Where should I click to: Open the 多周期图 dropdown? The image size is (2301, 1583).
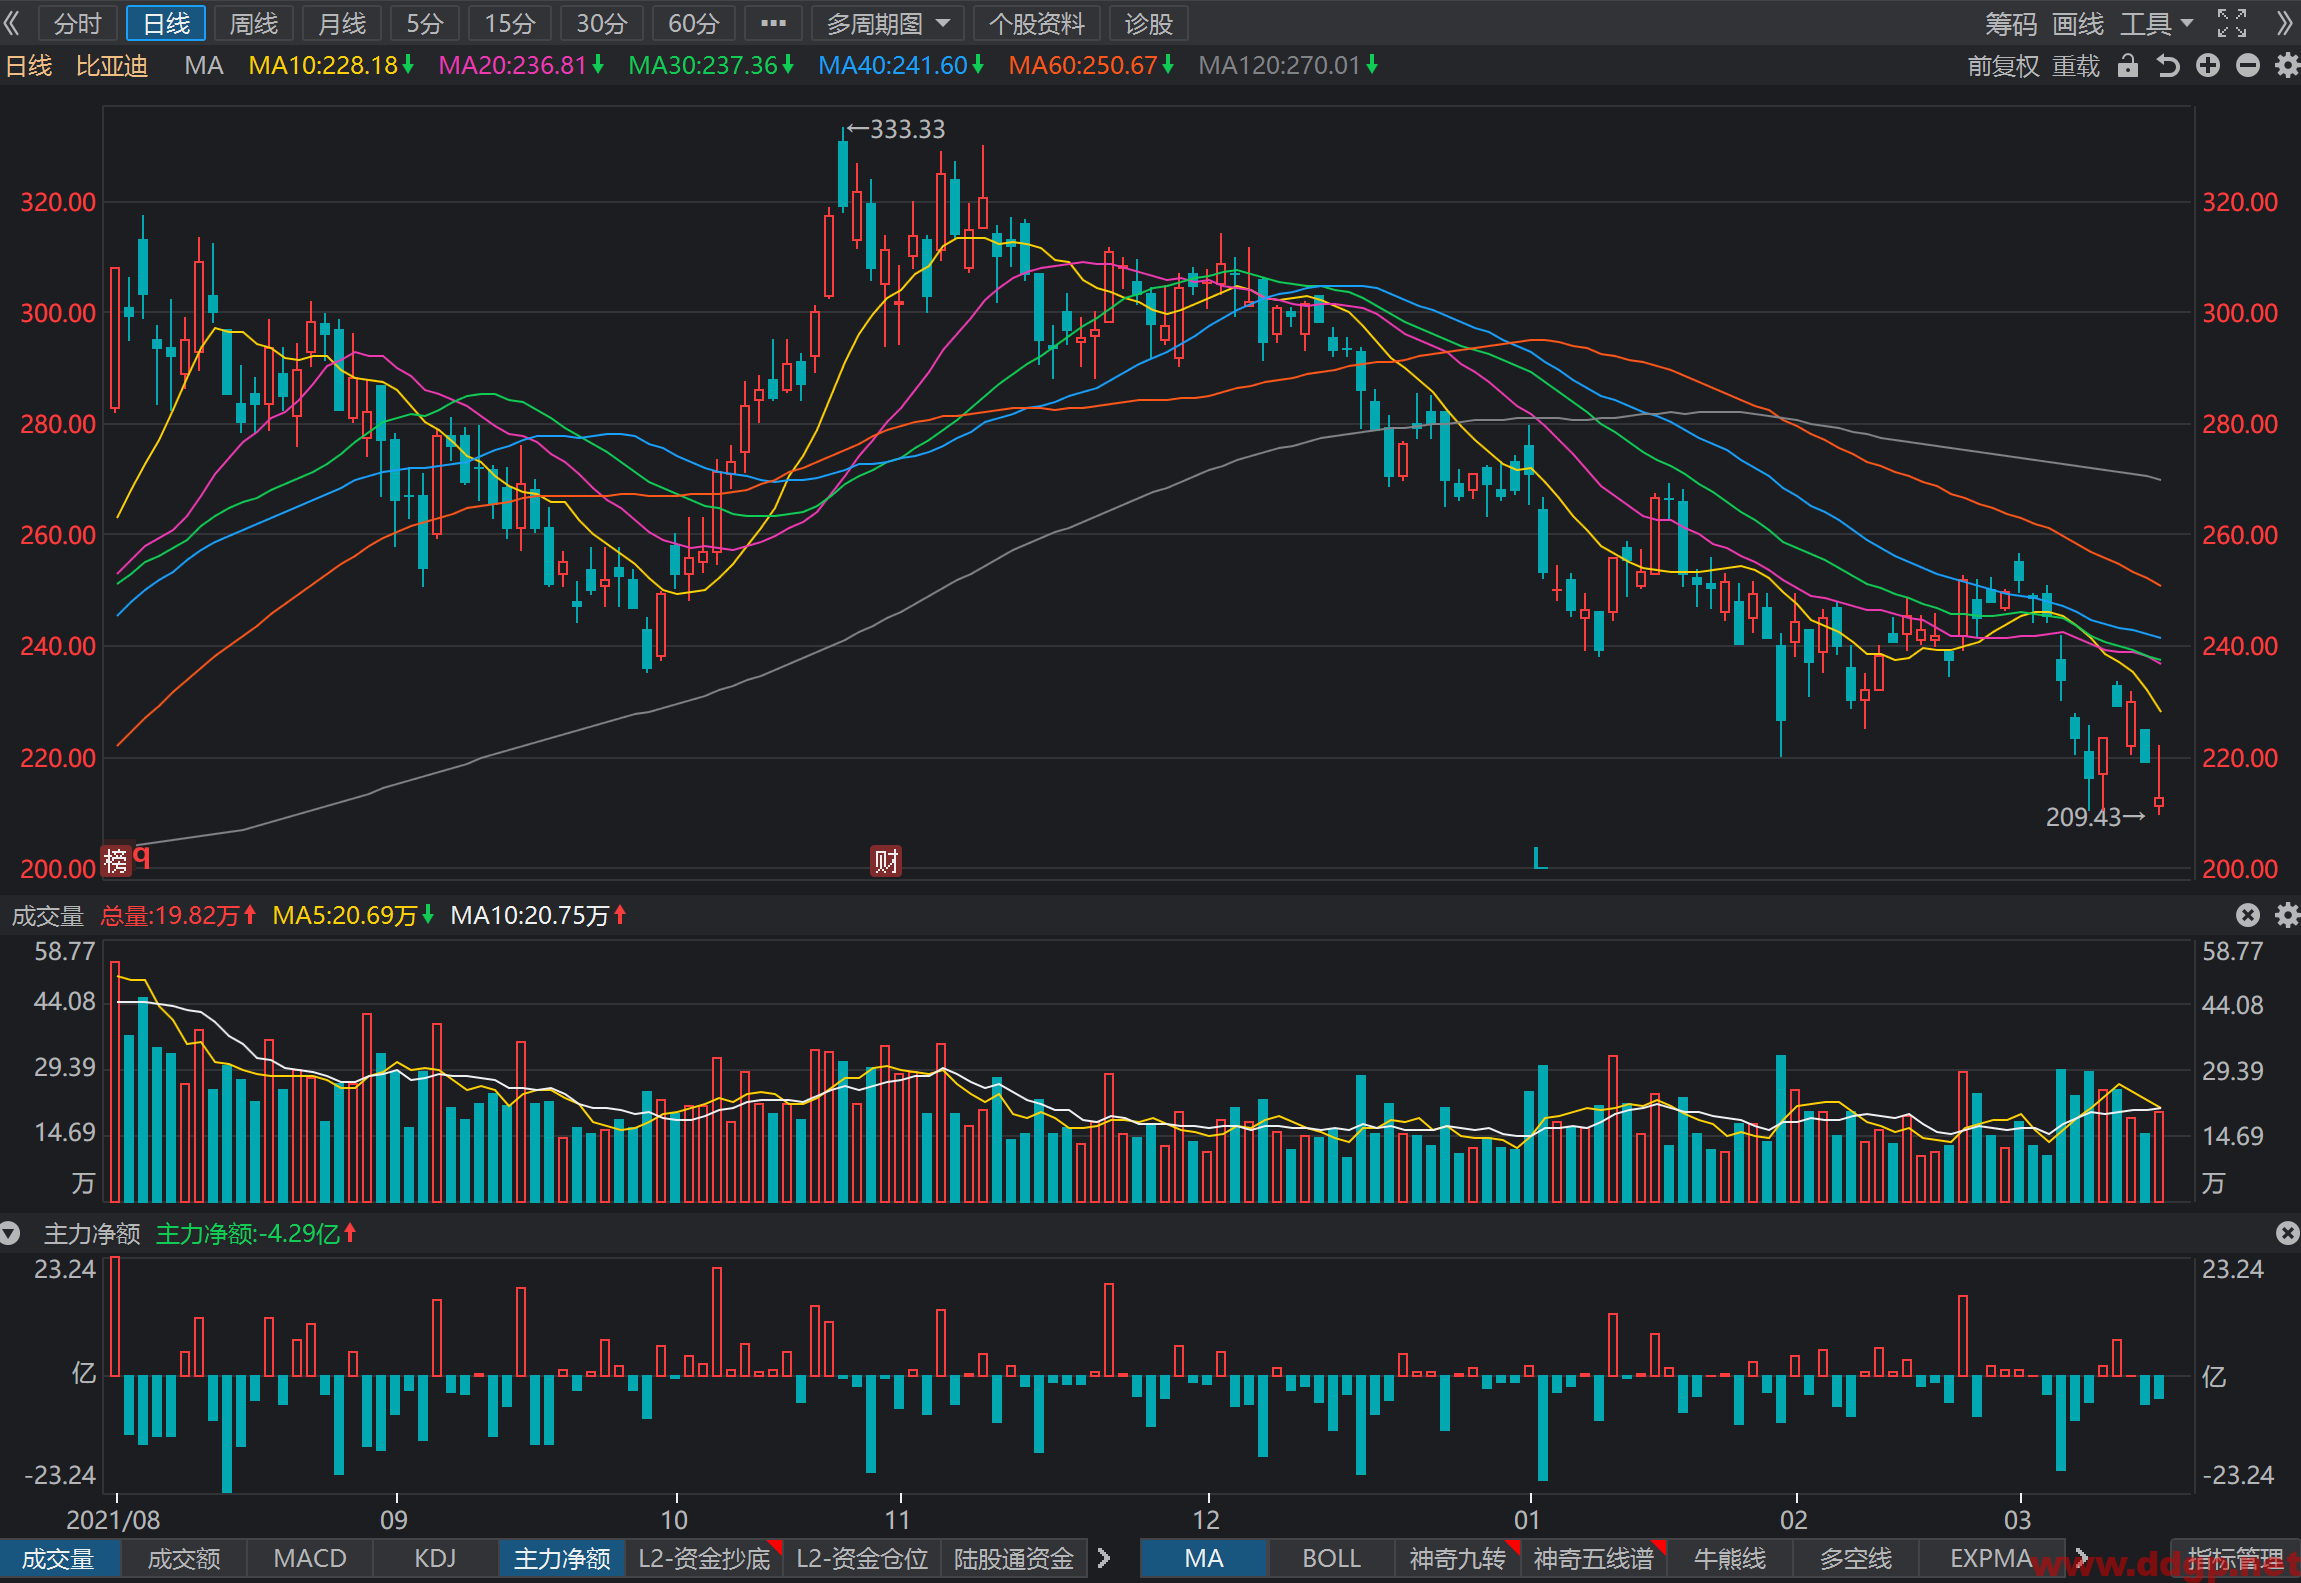(x=887, y=23)
